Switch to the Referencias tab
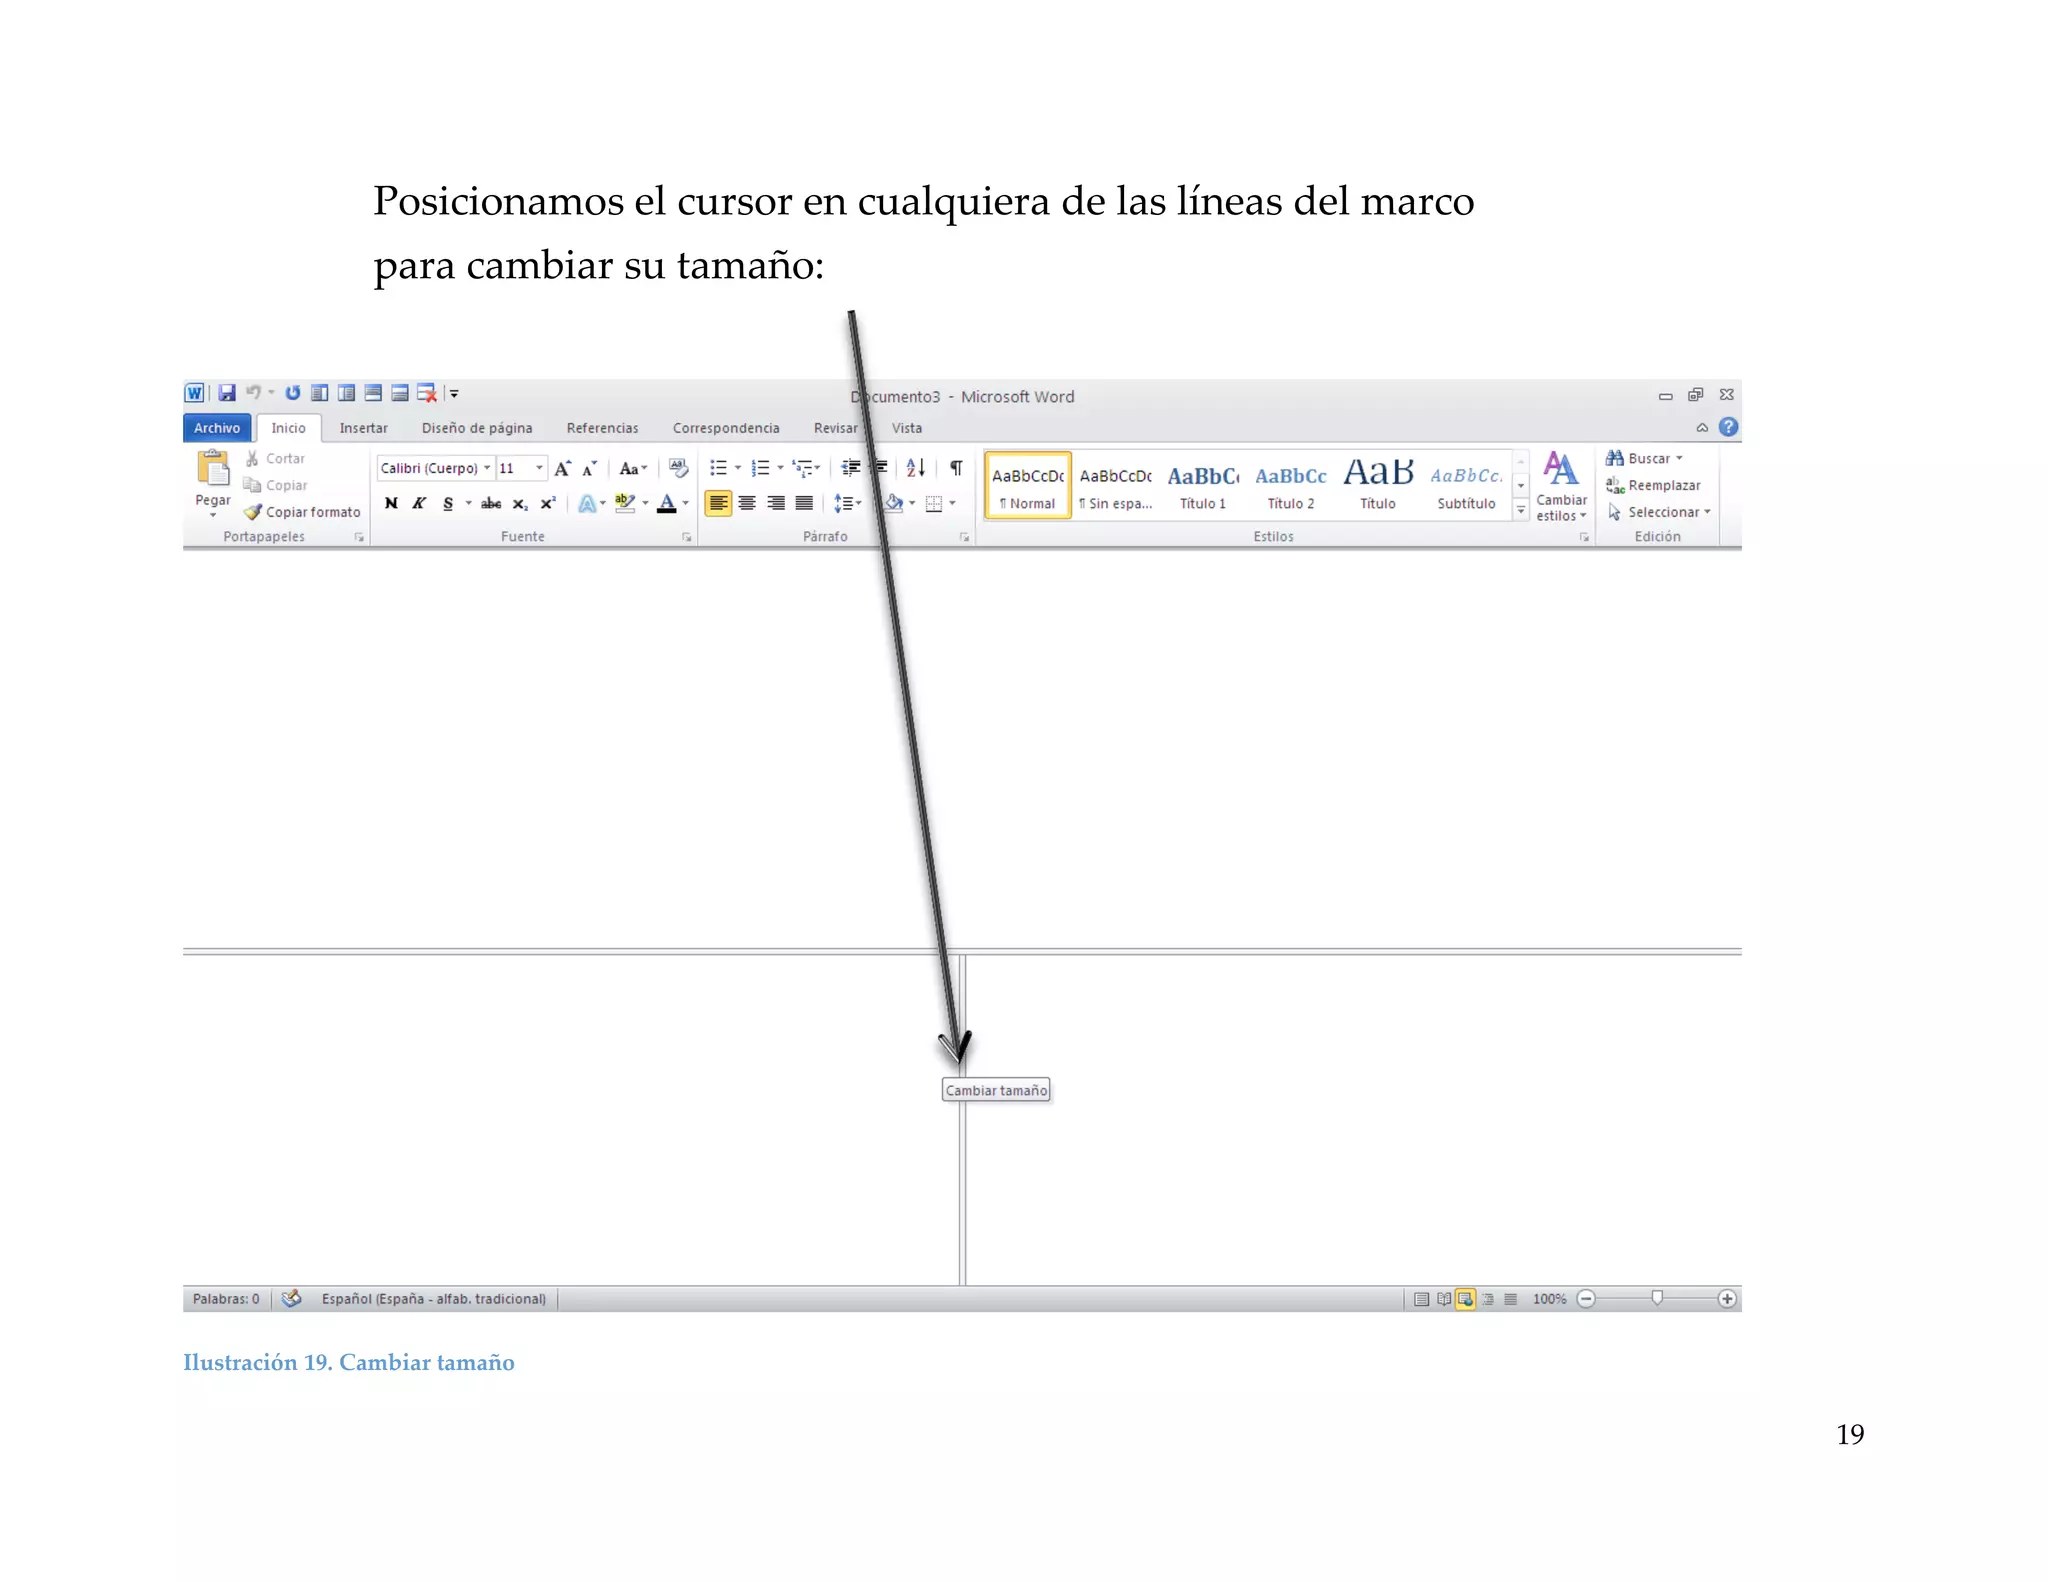Image resolution: width=2048 pixels, height=1582 pixels. coord(602,428)
